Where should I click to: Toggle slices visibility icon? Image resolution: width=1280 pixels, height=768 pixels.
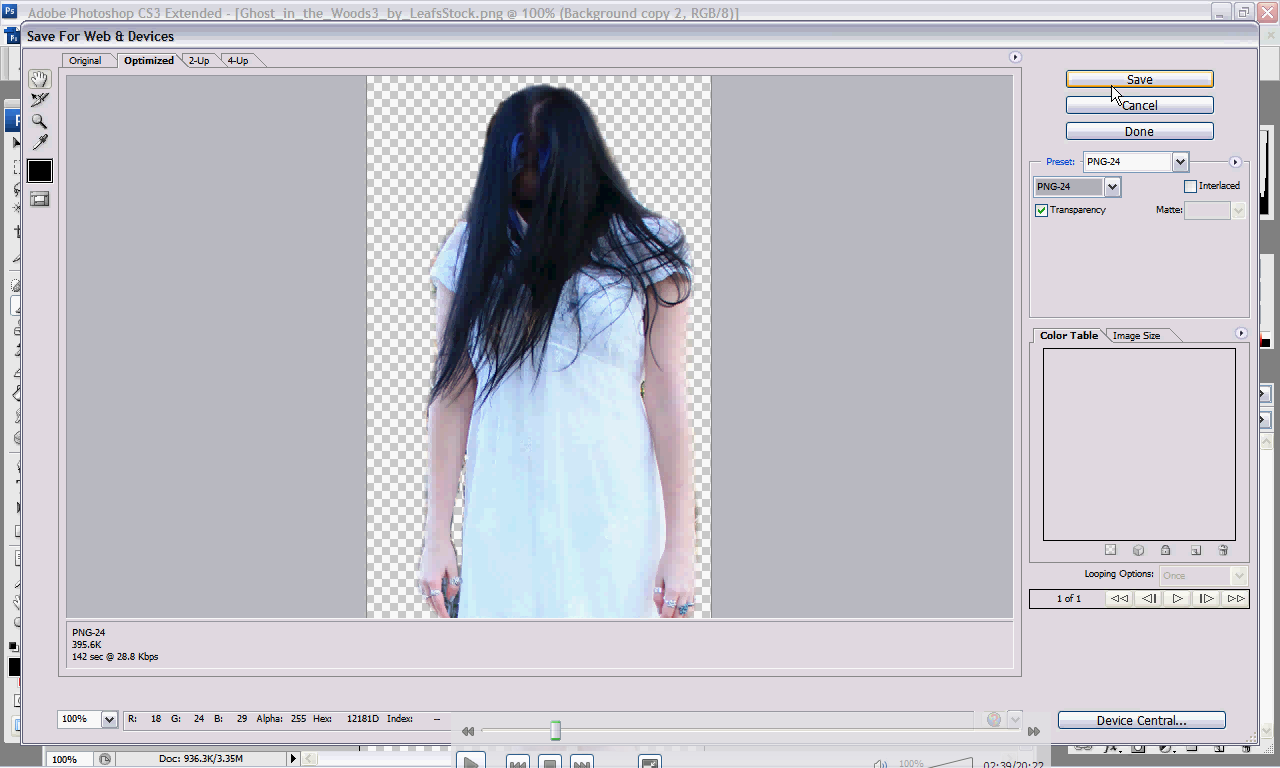(39, 199)
